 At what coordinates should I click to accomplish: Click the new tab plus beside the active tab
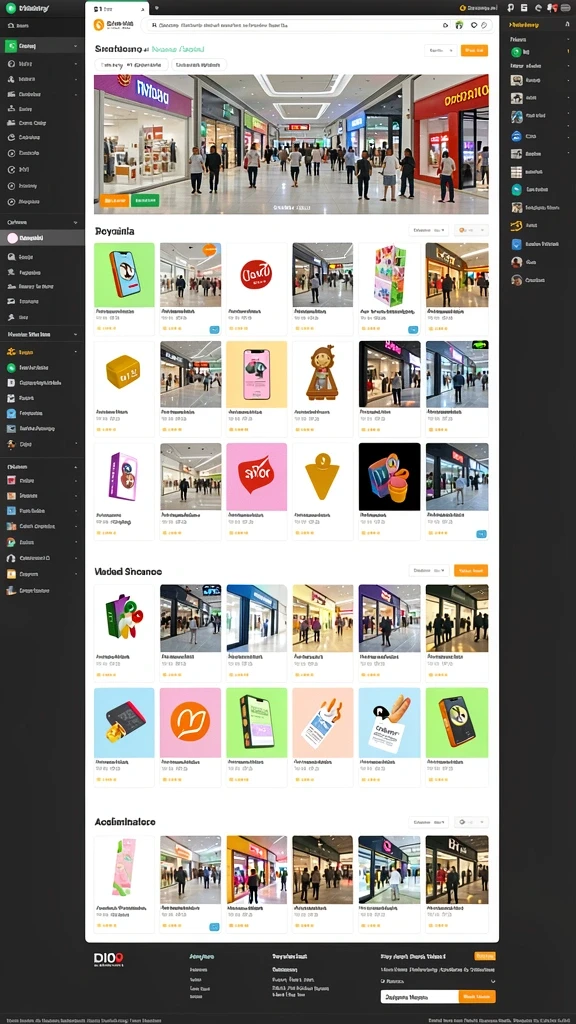click(157, 8)
